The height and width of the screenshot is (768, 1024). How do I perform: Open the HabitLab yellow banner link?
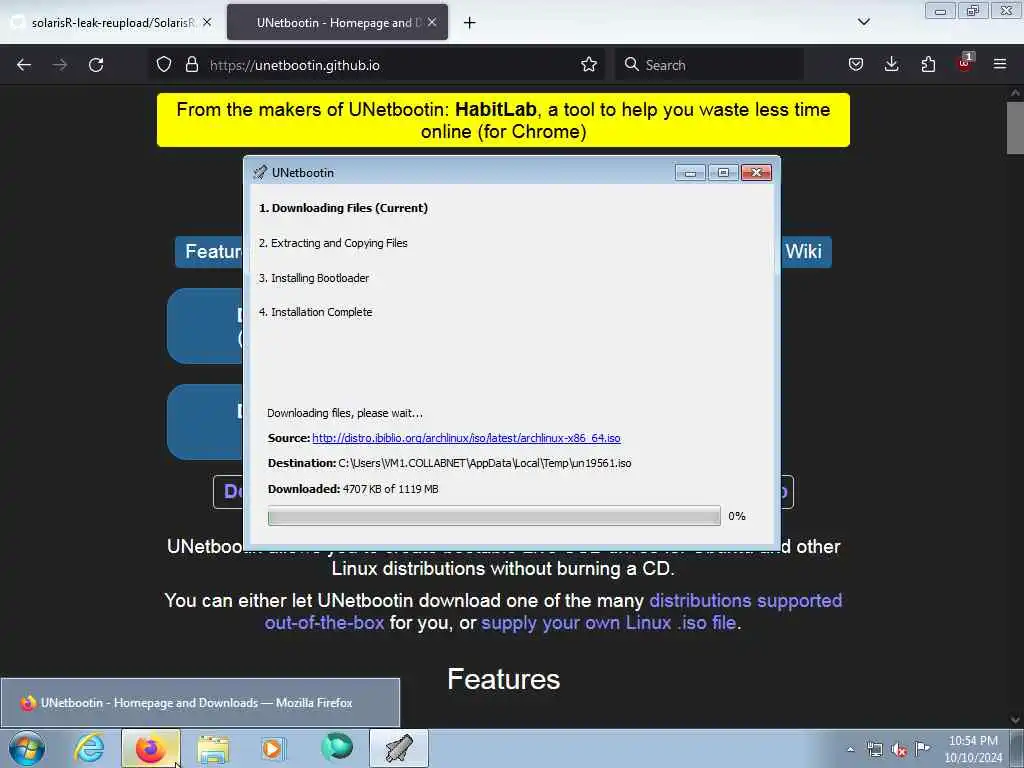click(503, 120)
